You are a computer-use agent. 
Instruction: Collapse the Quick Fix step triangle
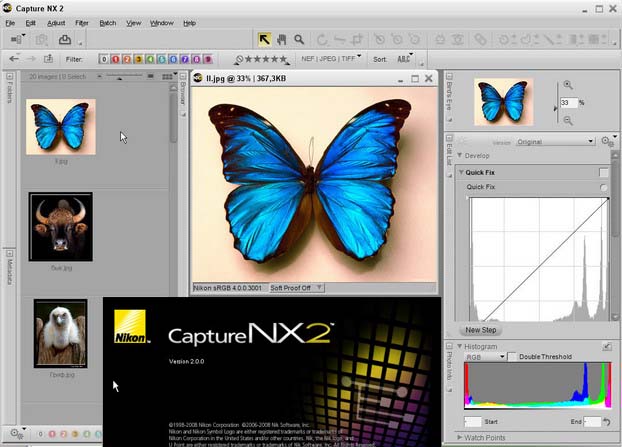tap(461, 172)
